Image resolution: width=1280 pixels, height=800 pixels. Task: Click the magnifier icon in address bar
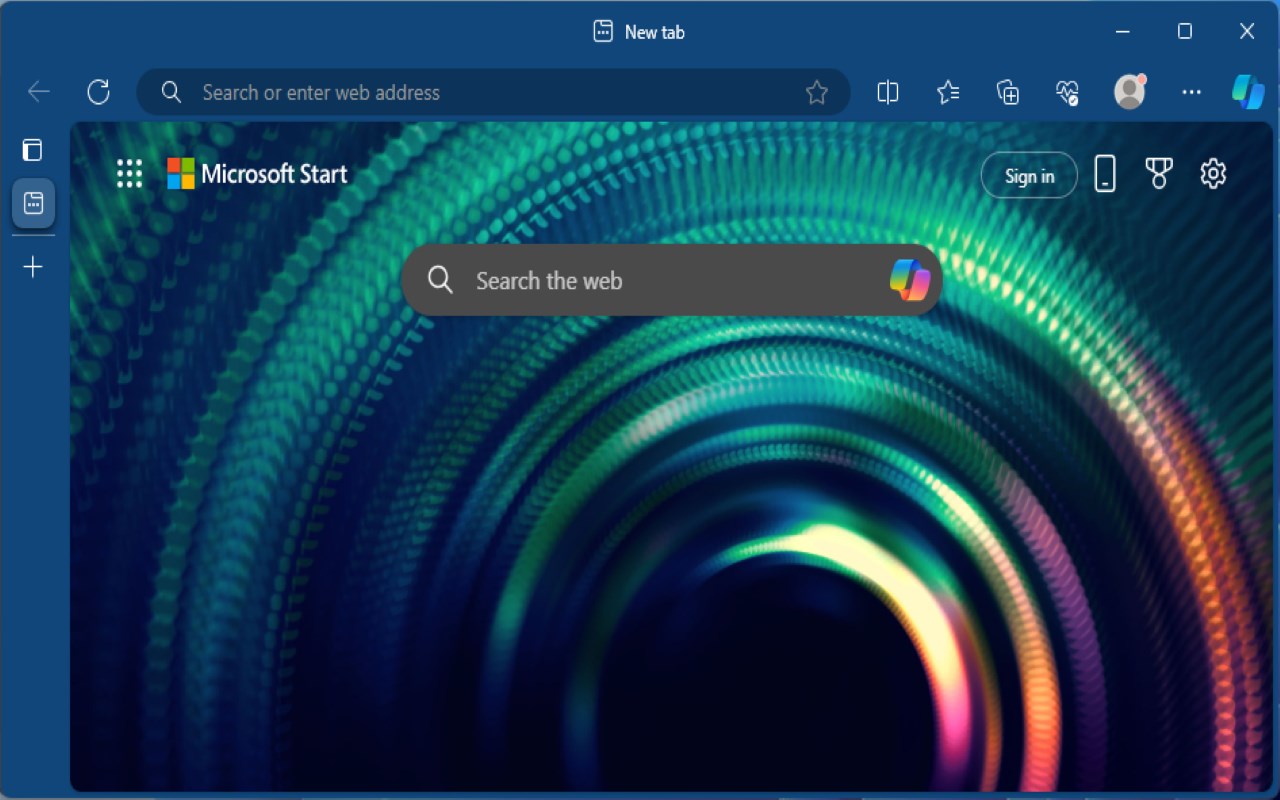pos(171,92)
